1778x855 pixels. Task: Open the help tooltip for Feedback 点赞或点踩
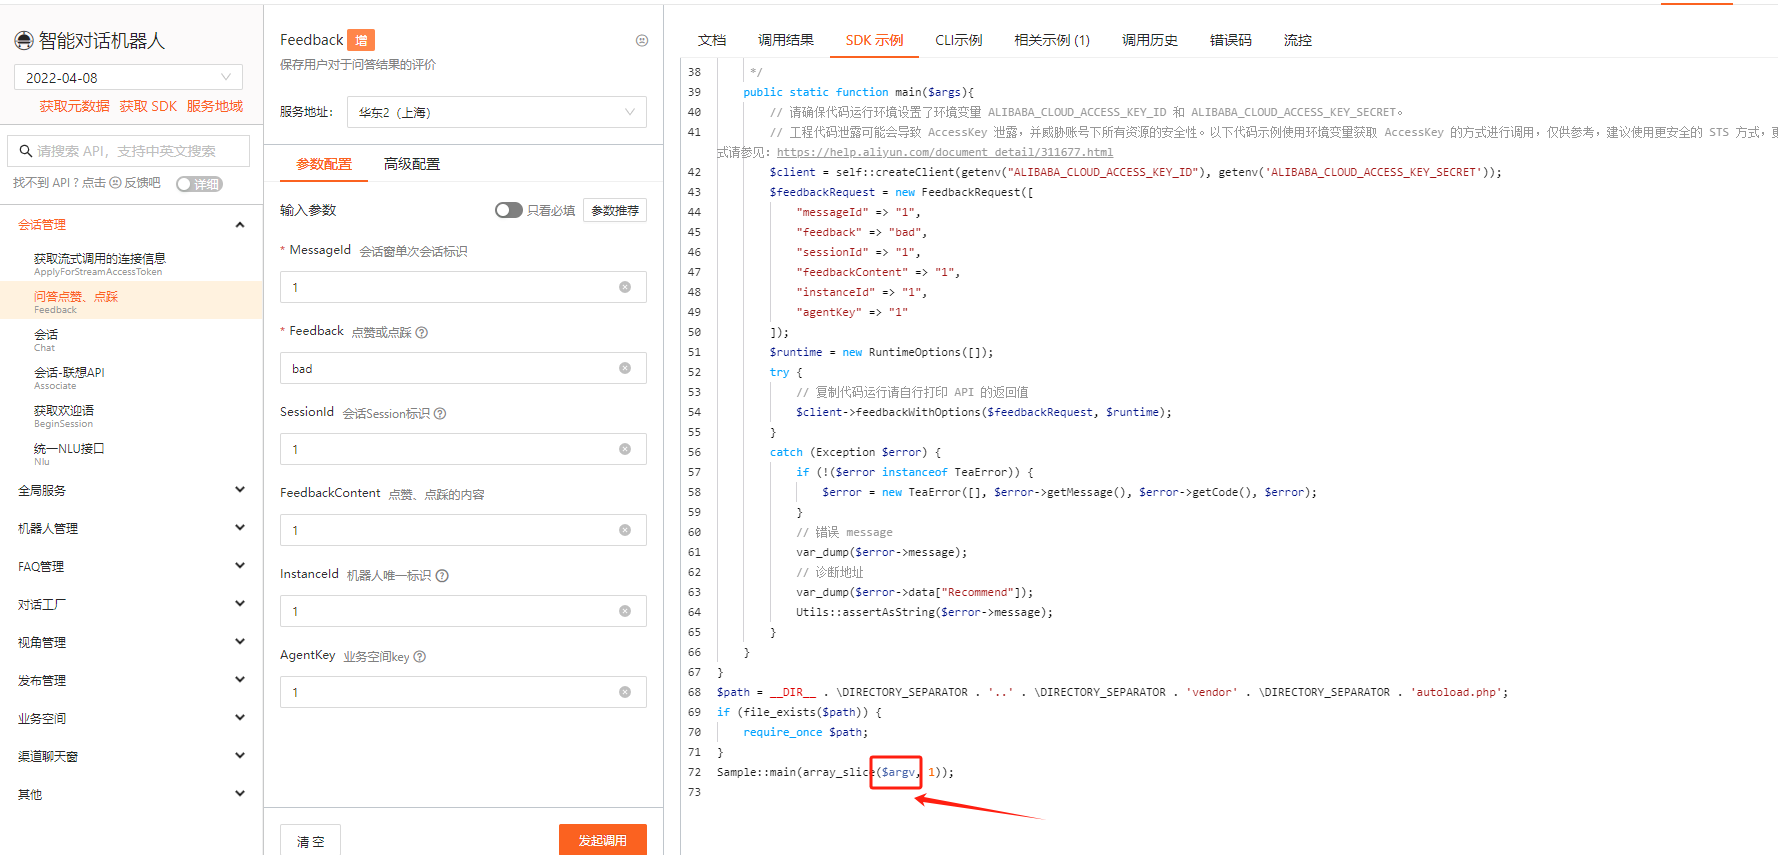pos(421,332)
